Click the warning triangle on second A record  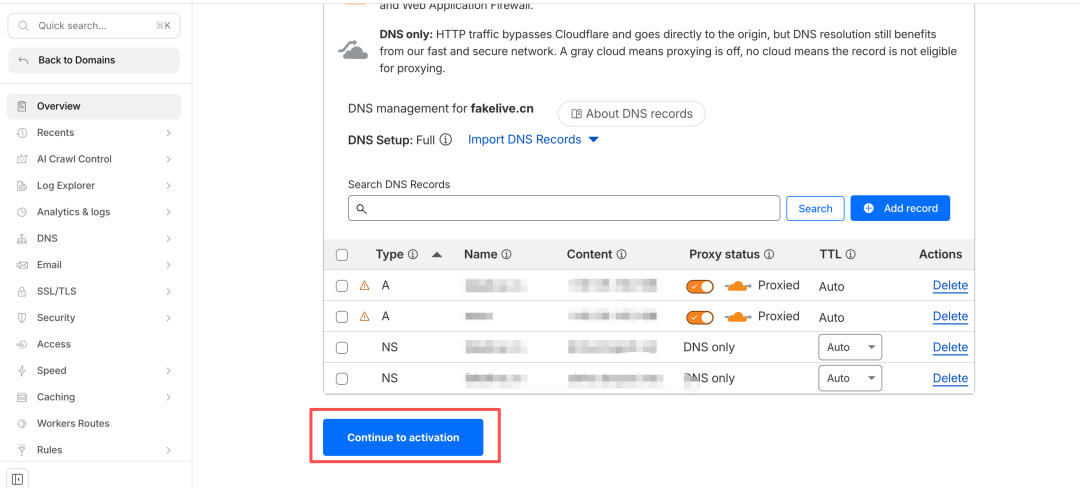click(x=365, y=317)
